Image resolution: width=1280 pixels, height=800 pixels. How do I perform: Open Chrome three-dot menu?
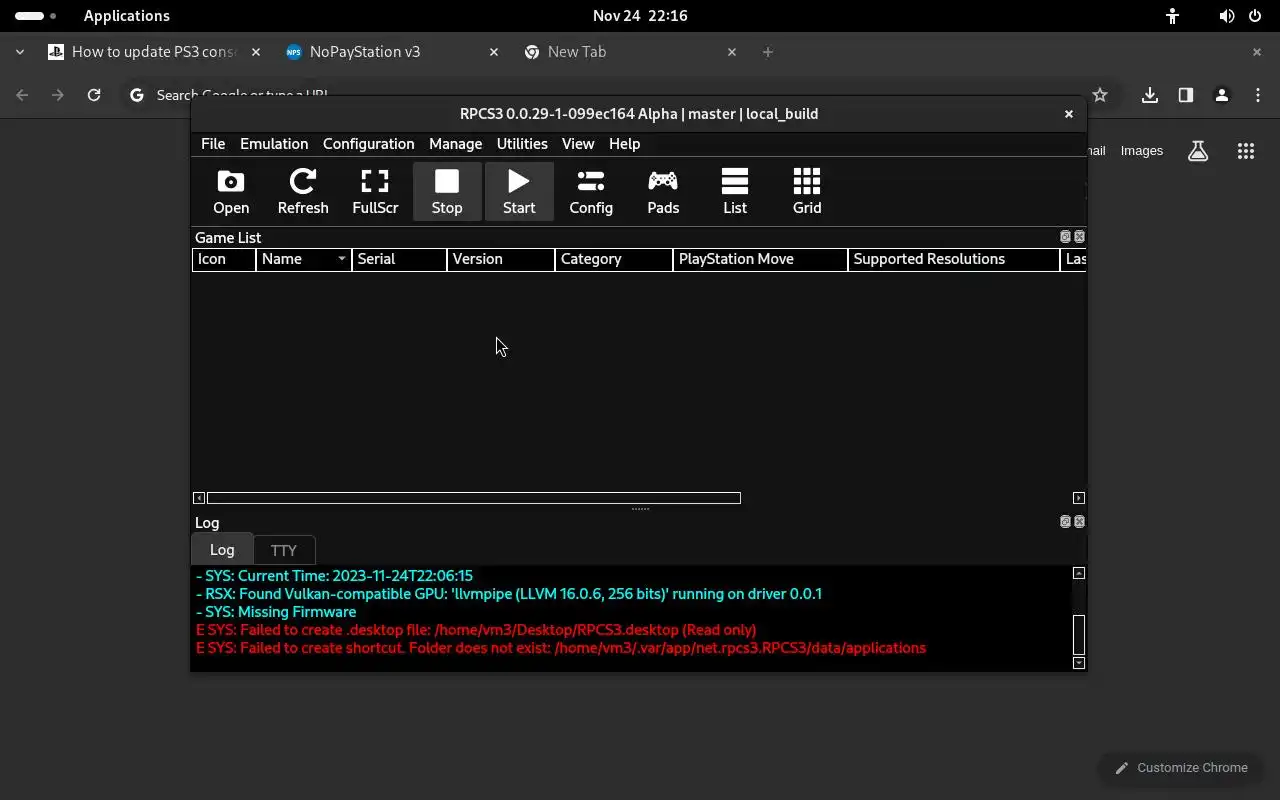[x=1258, y=95]
